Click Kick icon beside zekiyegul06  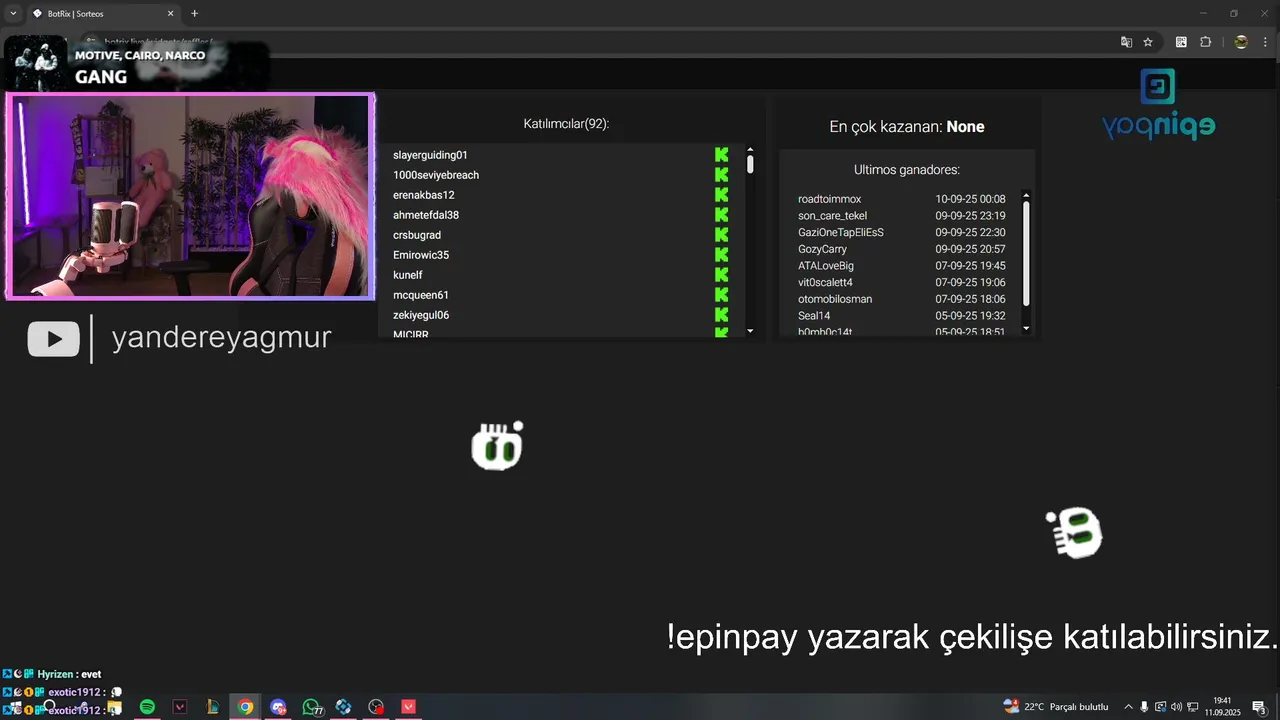point(721,315)
